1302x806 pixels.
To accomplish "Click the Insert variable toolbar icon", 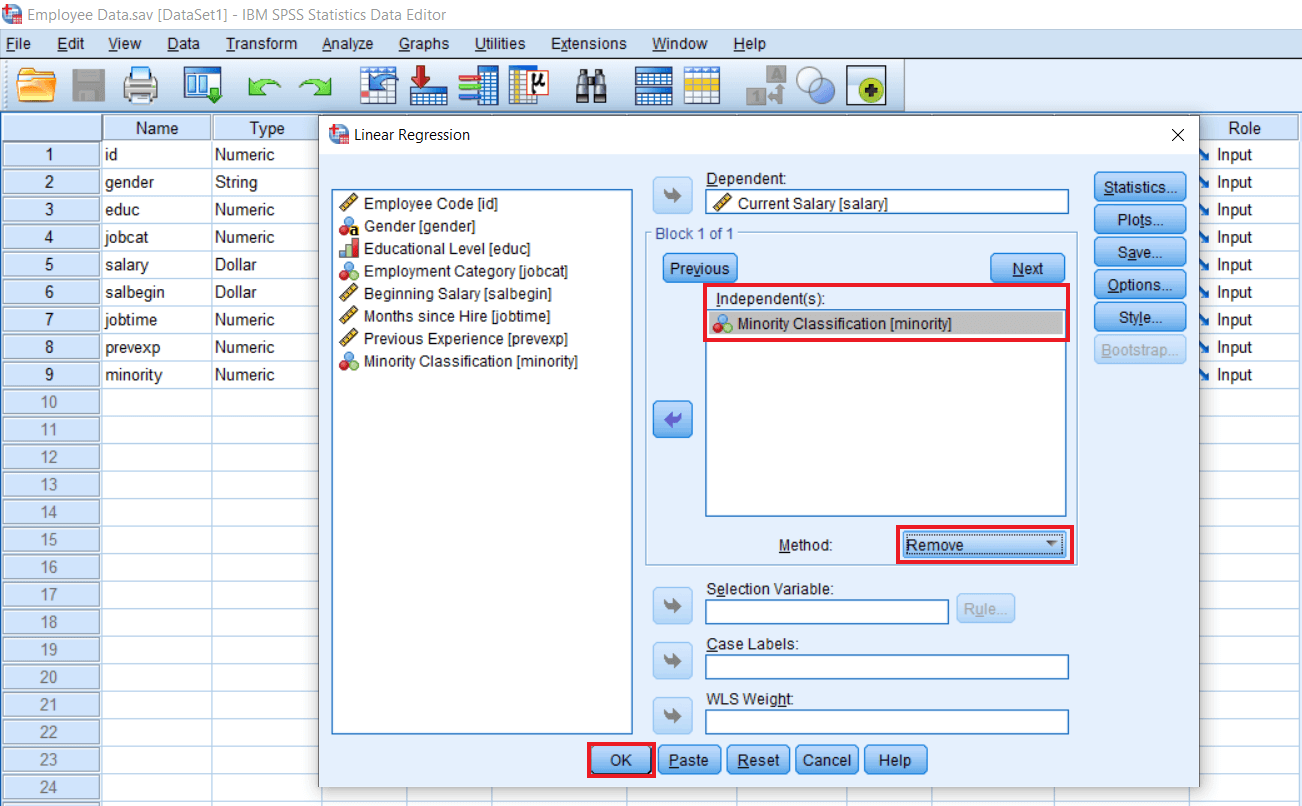I will [702, 85].
